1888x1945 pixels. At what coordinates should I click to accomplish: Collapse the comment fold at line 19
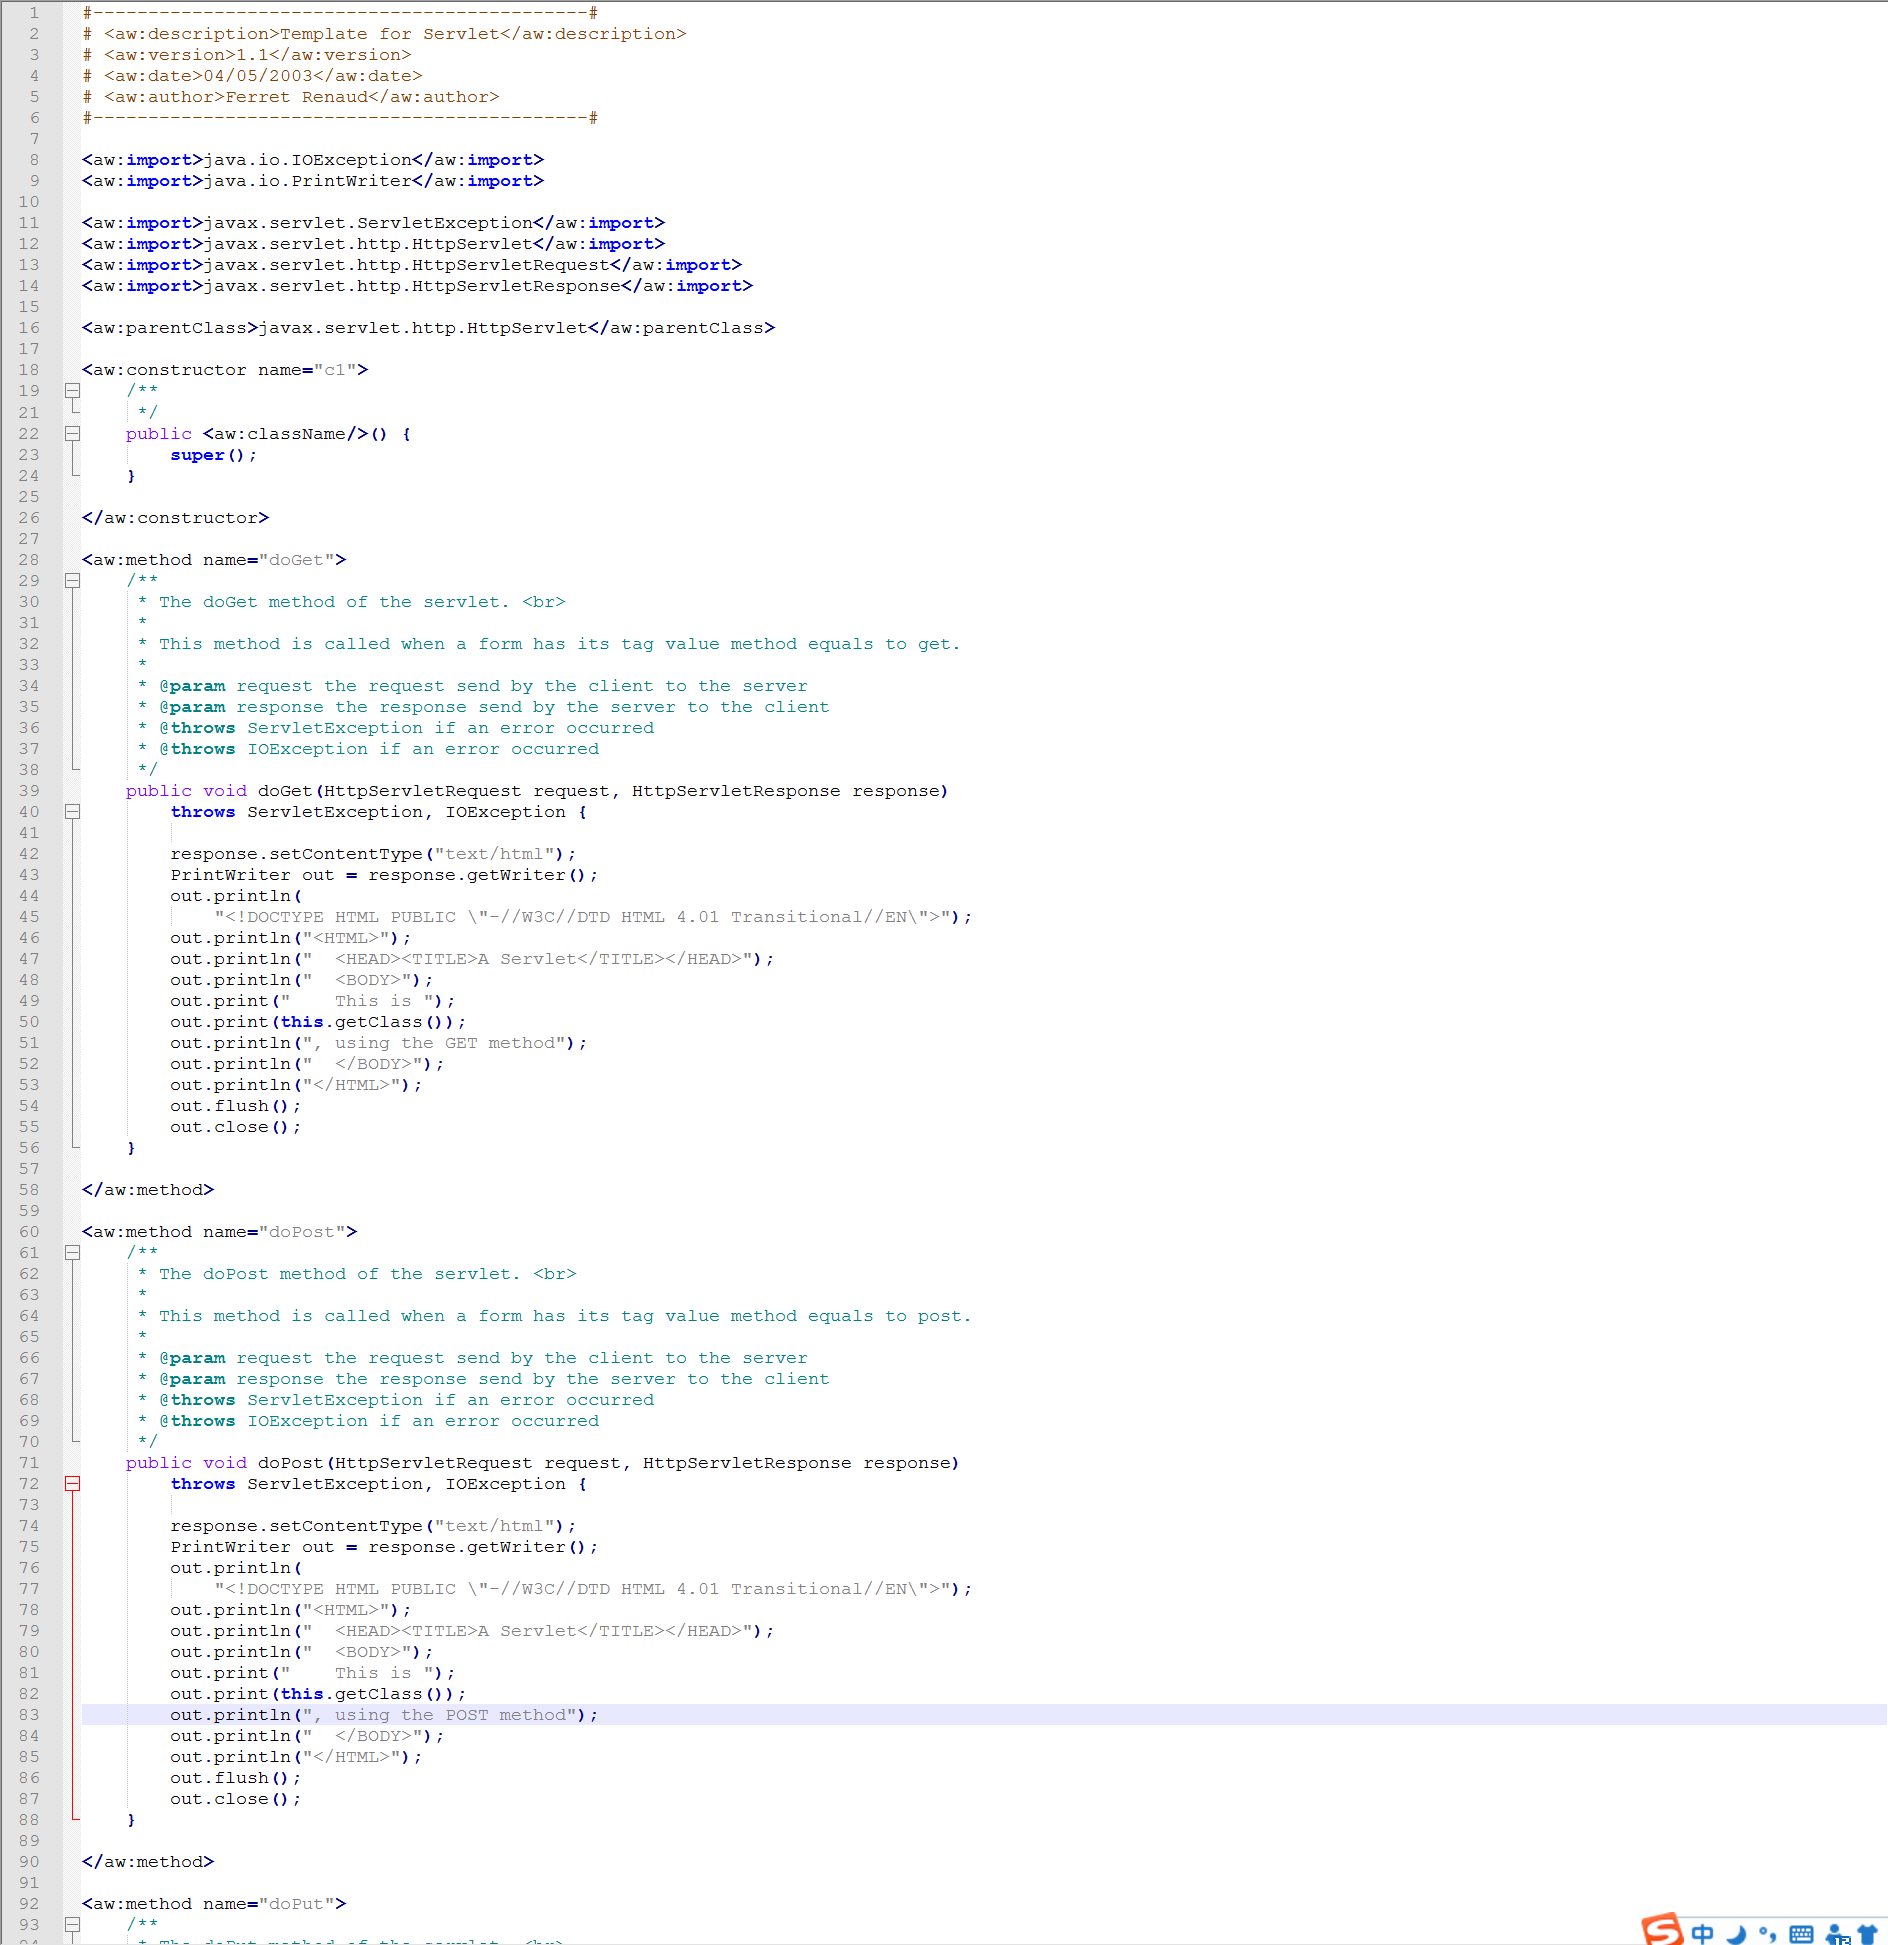pyautogui.click(x=72, y=391)
